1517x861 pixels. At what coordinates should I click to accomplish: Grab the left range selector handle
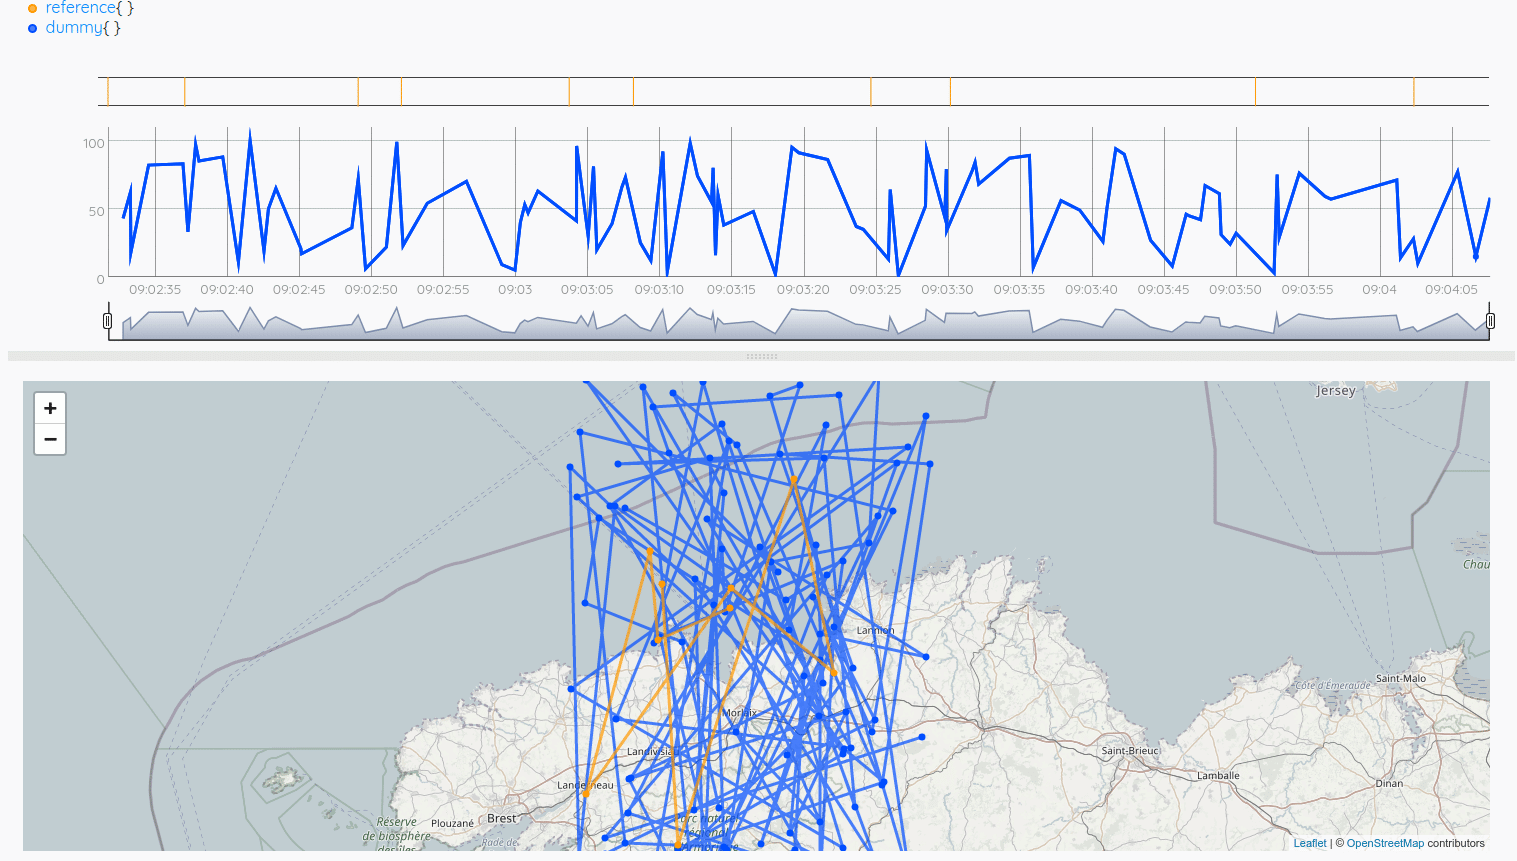pos(108,321)
